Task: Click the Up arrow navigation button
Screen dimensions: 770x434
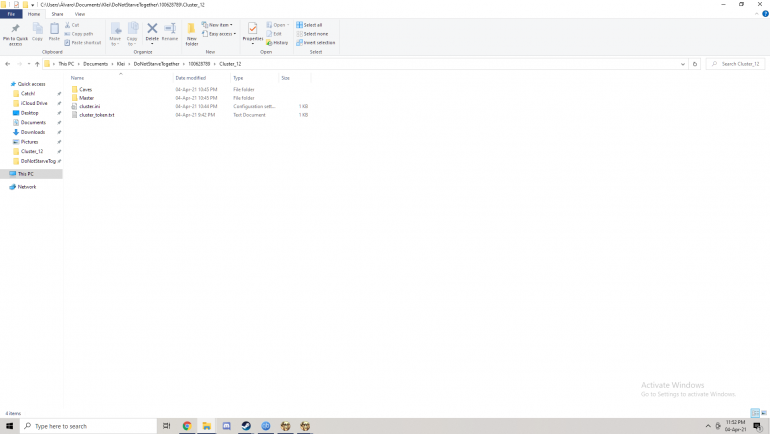Action: 37,64
